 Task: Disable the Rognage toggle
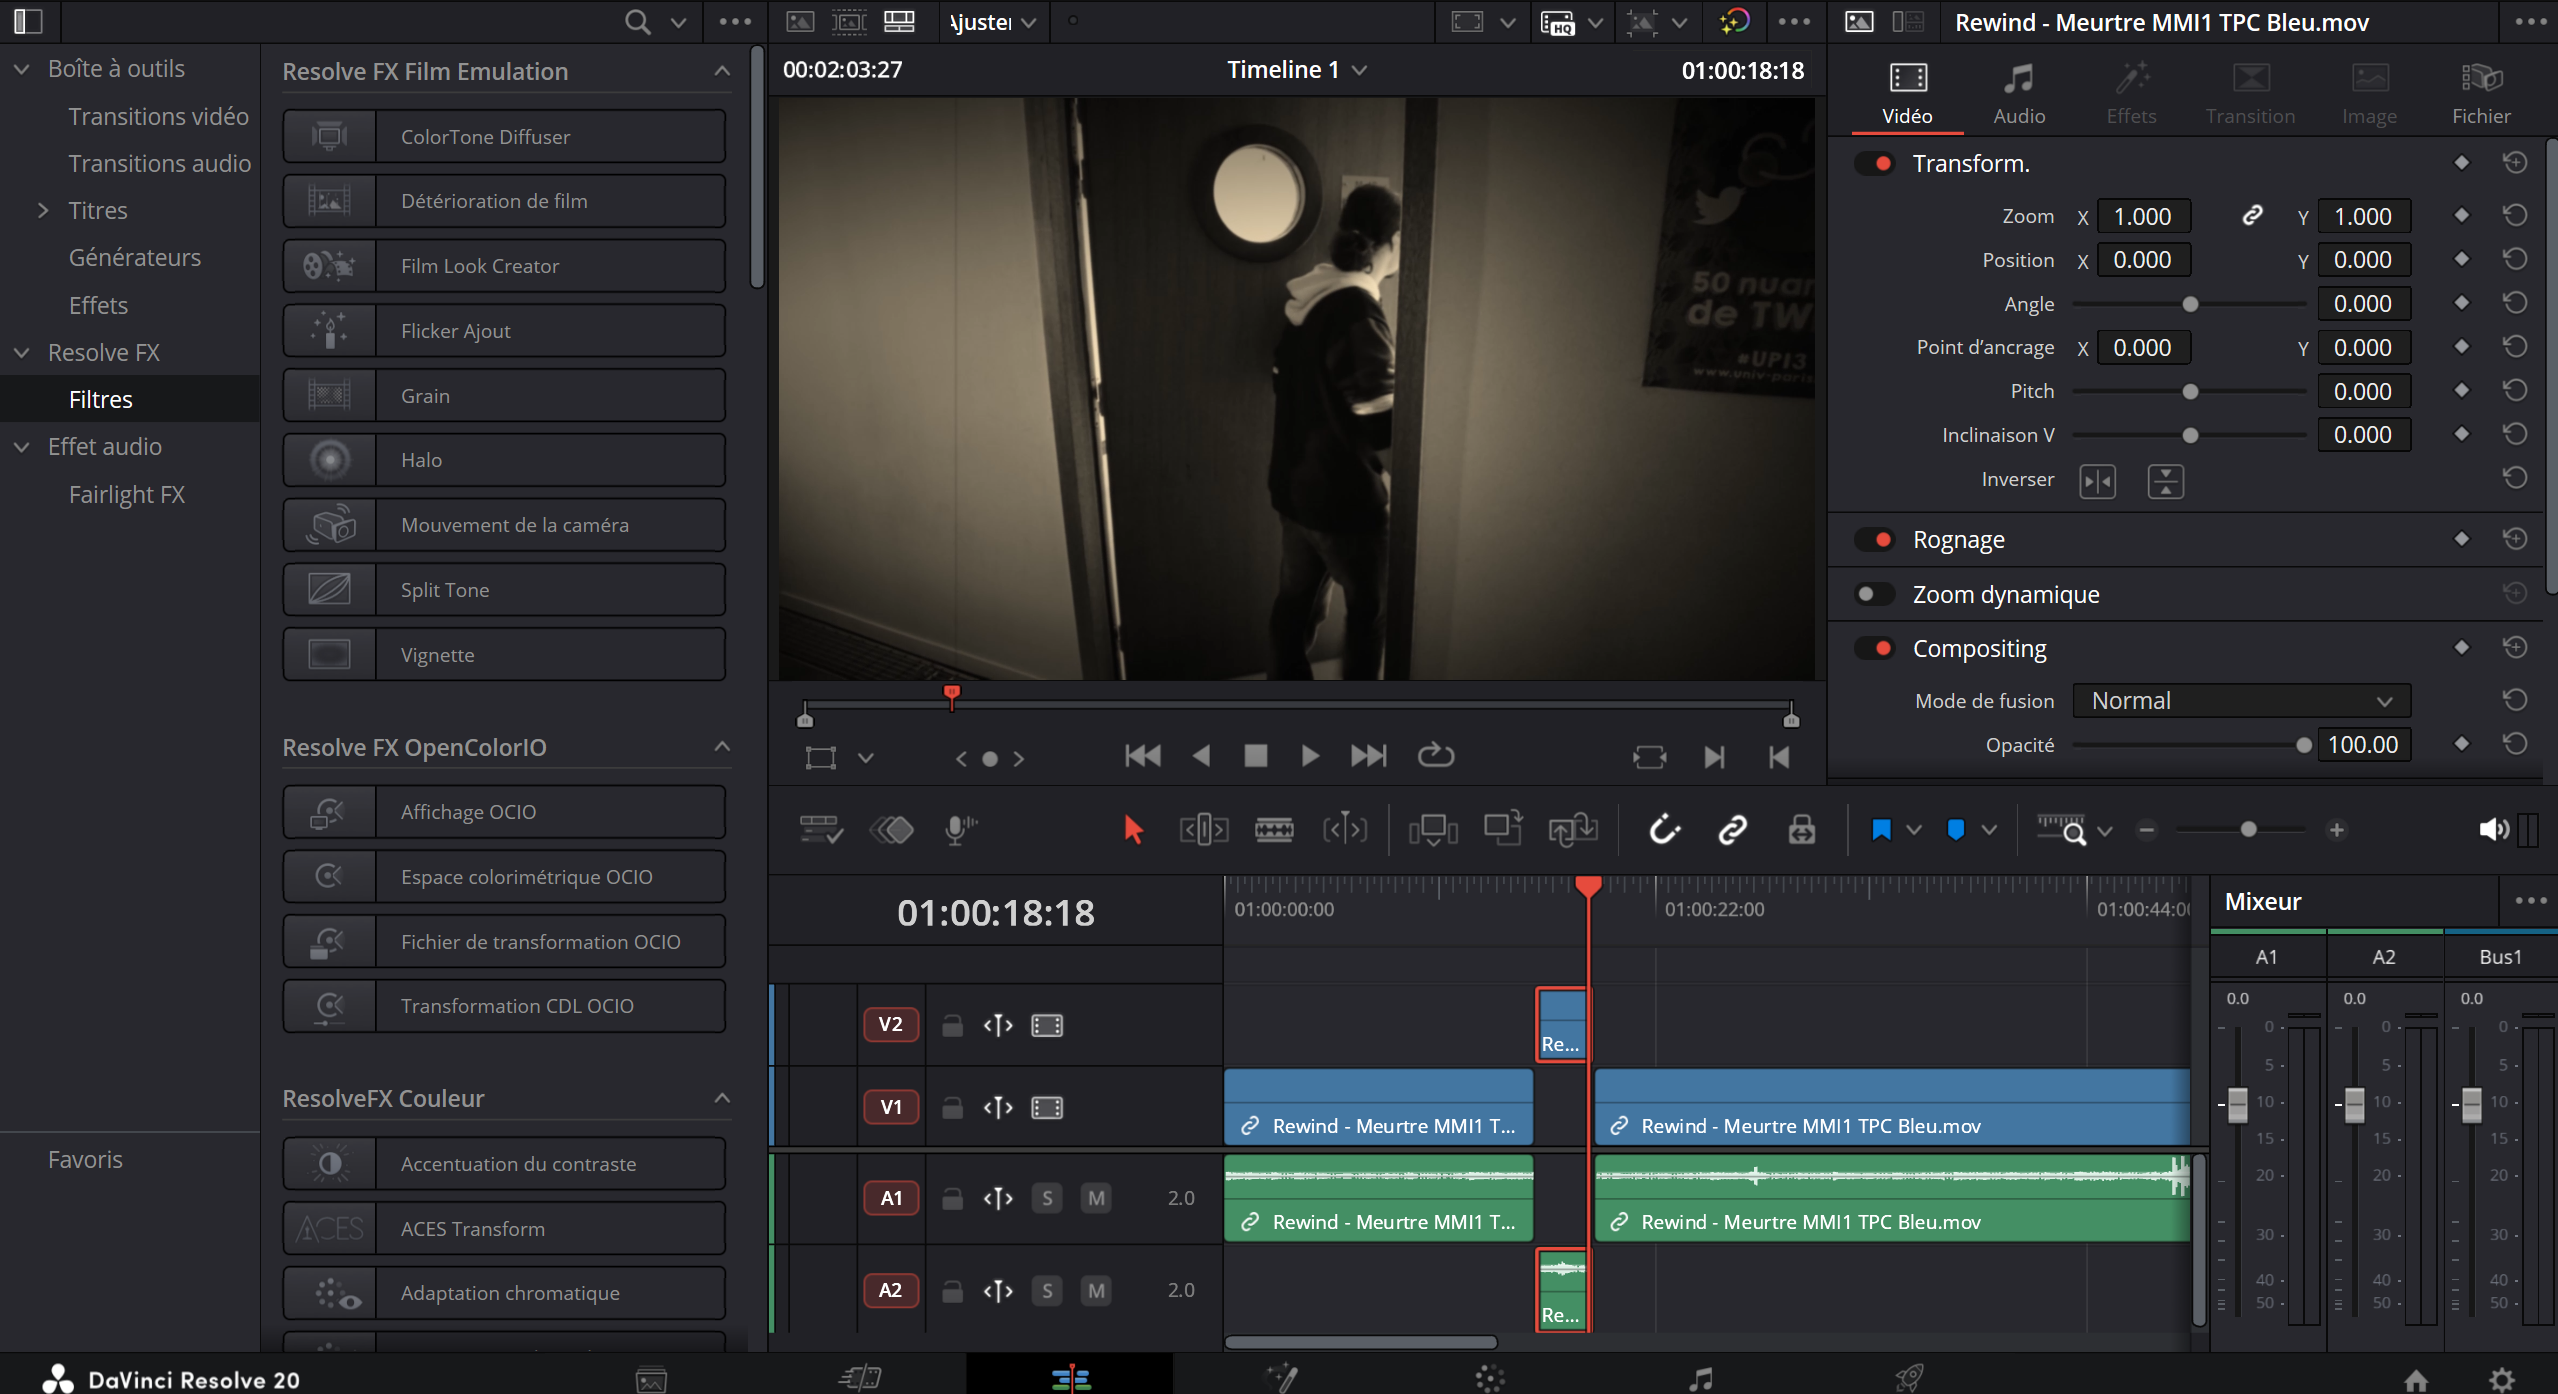(1873, 540)
